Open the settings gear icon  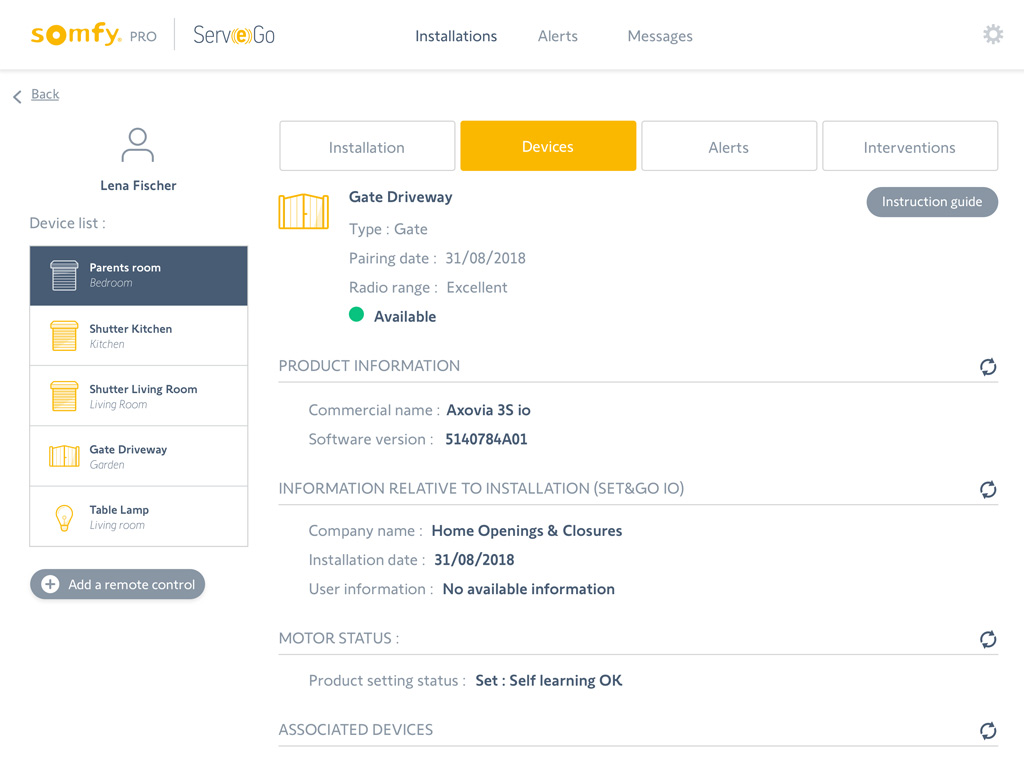pyautogui.click(x=992, y=35)
